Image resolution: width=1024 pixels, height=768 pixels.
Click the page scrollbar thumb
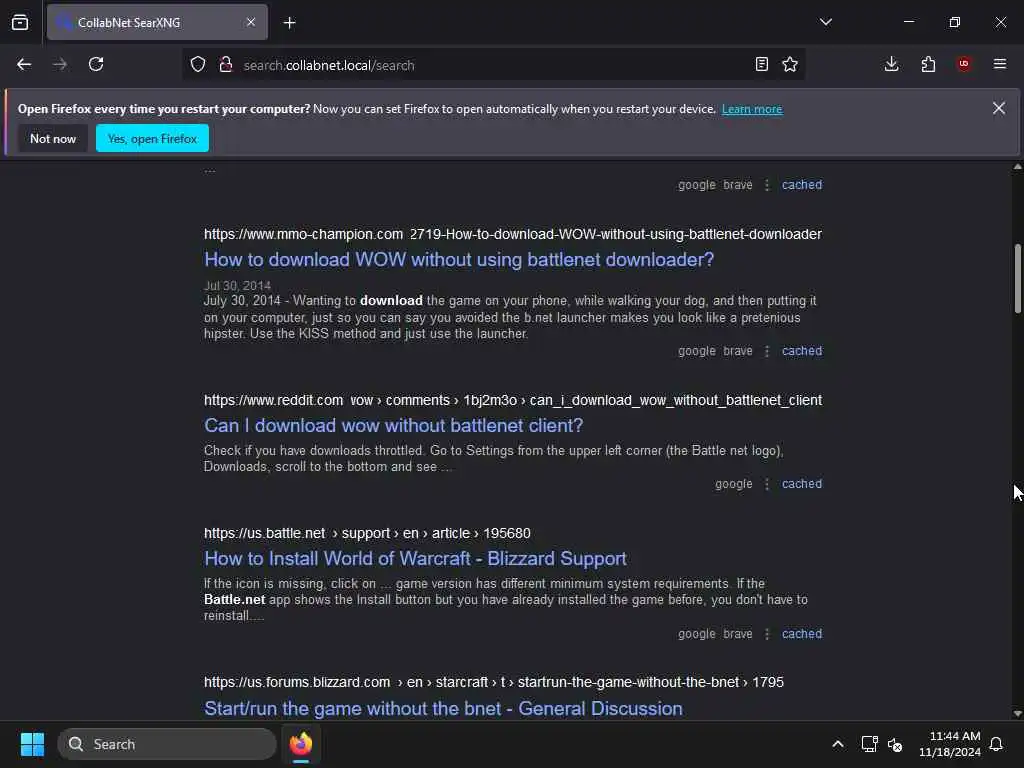tap(1017, 279)
